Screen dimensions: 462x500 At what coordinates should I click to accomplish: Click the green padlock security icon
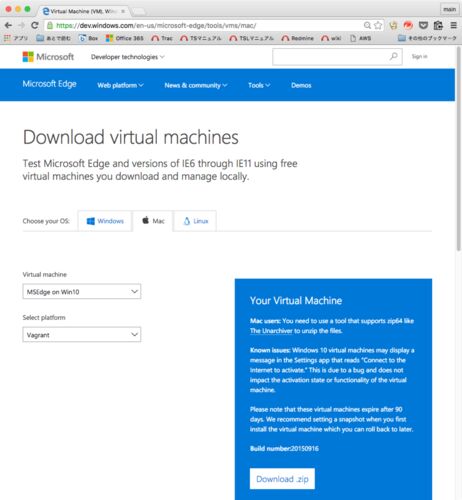[50, 25]
